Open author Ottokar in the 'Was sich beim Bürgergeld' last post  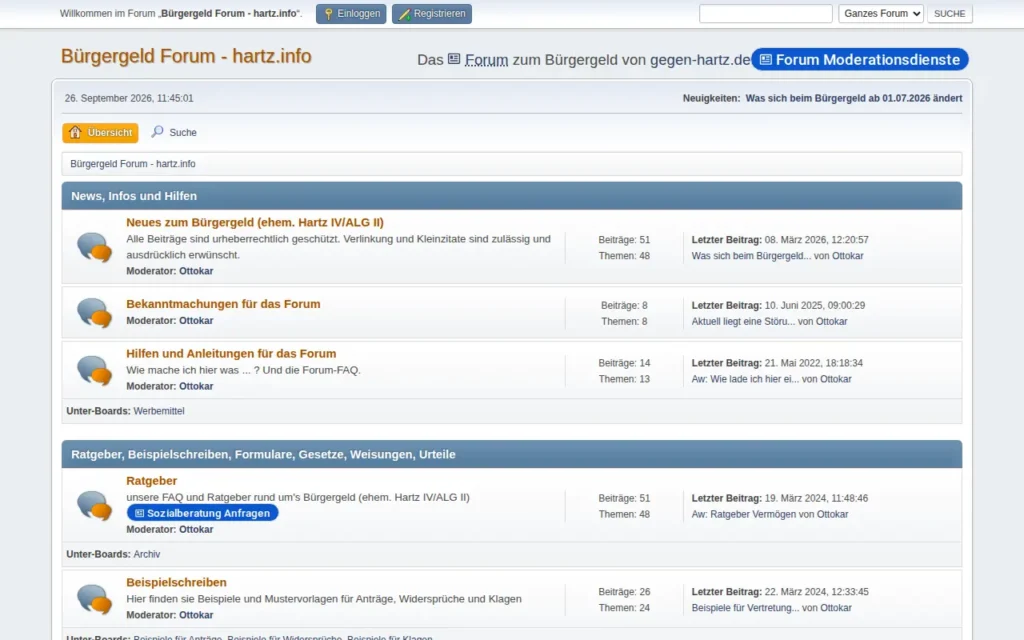[x=848, y=256]
